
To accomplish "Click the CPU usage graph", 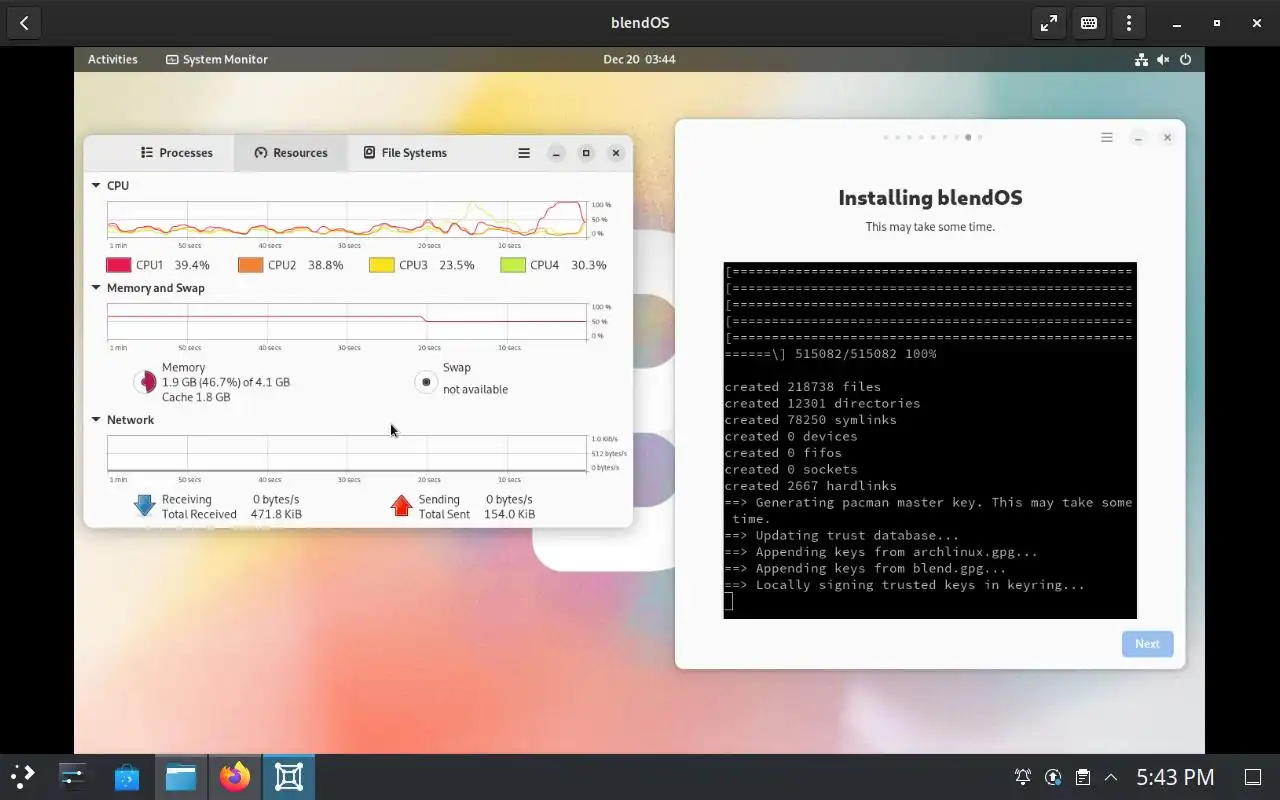I will click(x=347, y=219).
